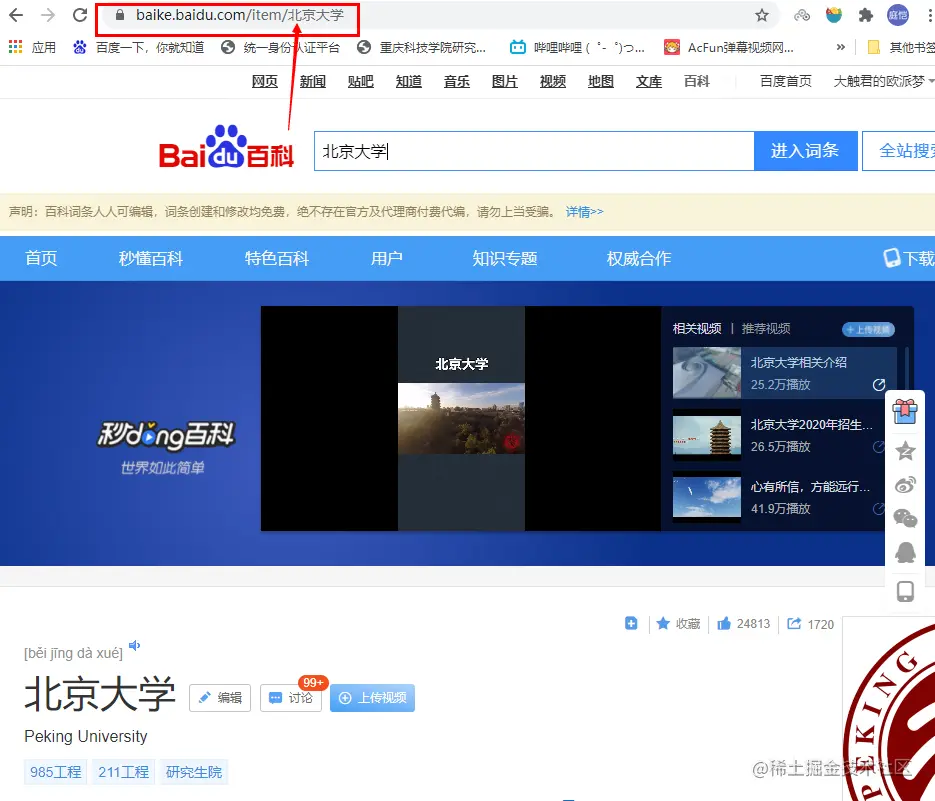The image size is (935, 801).
Task: Click the browser forward arrow
Action: (x=48, y=15)
